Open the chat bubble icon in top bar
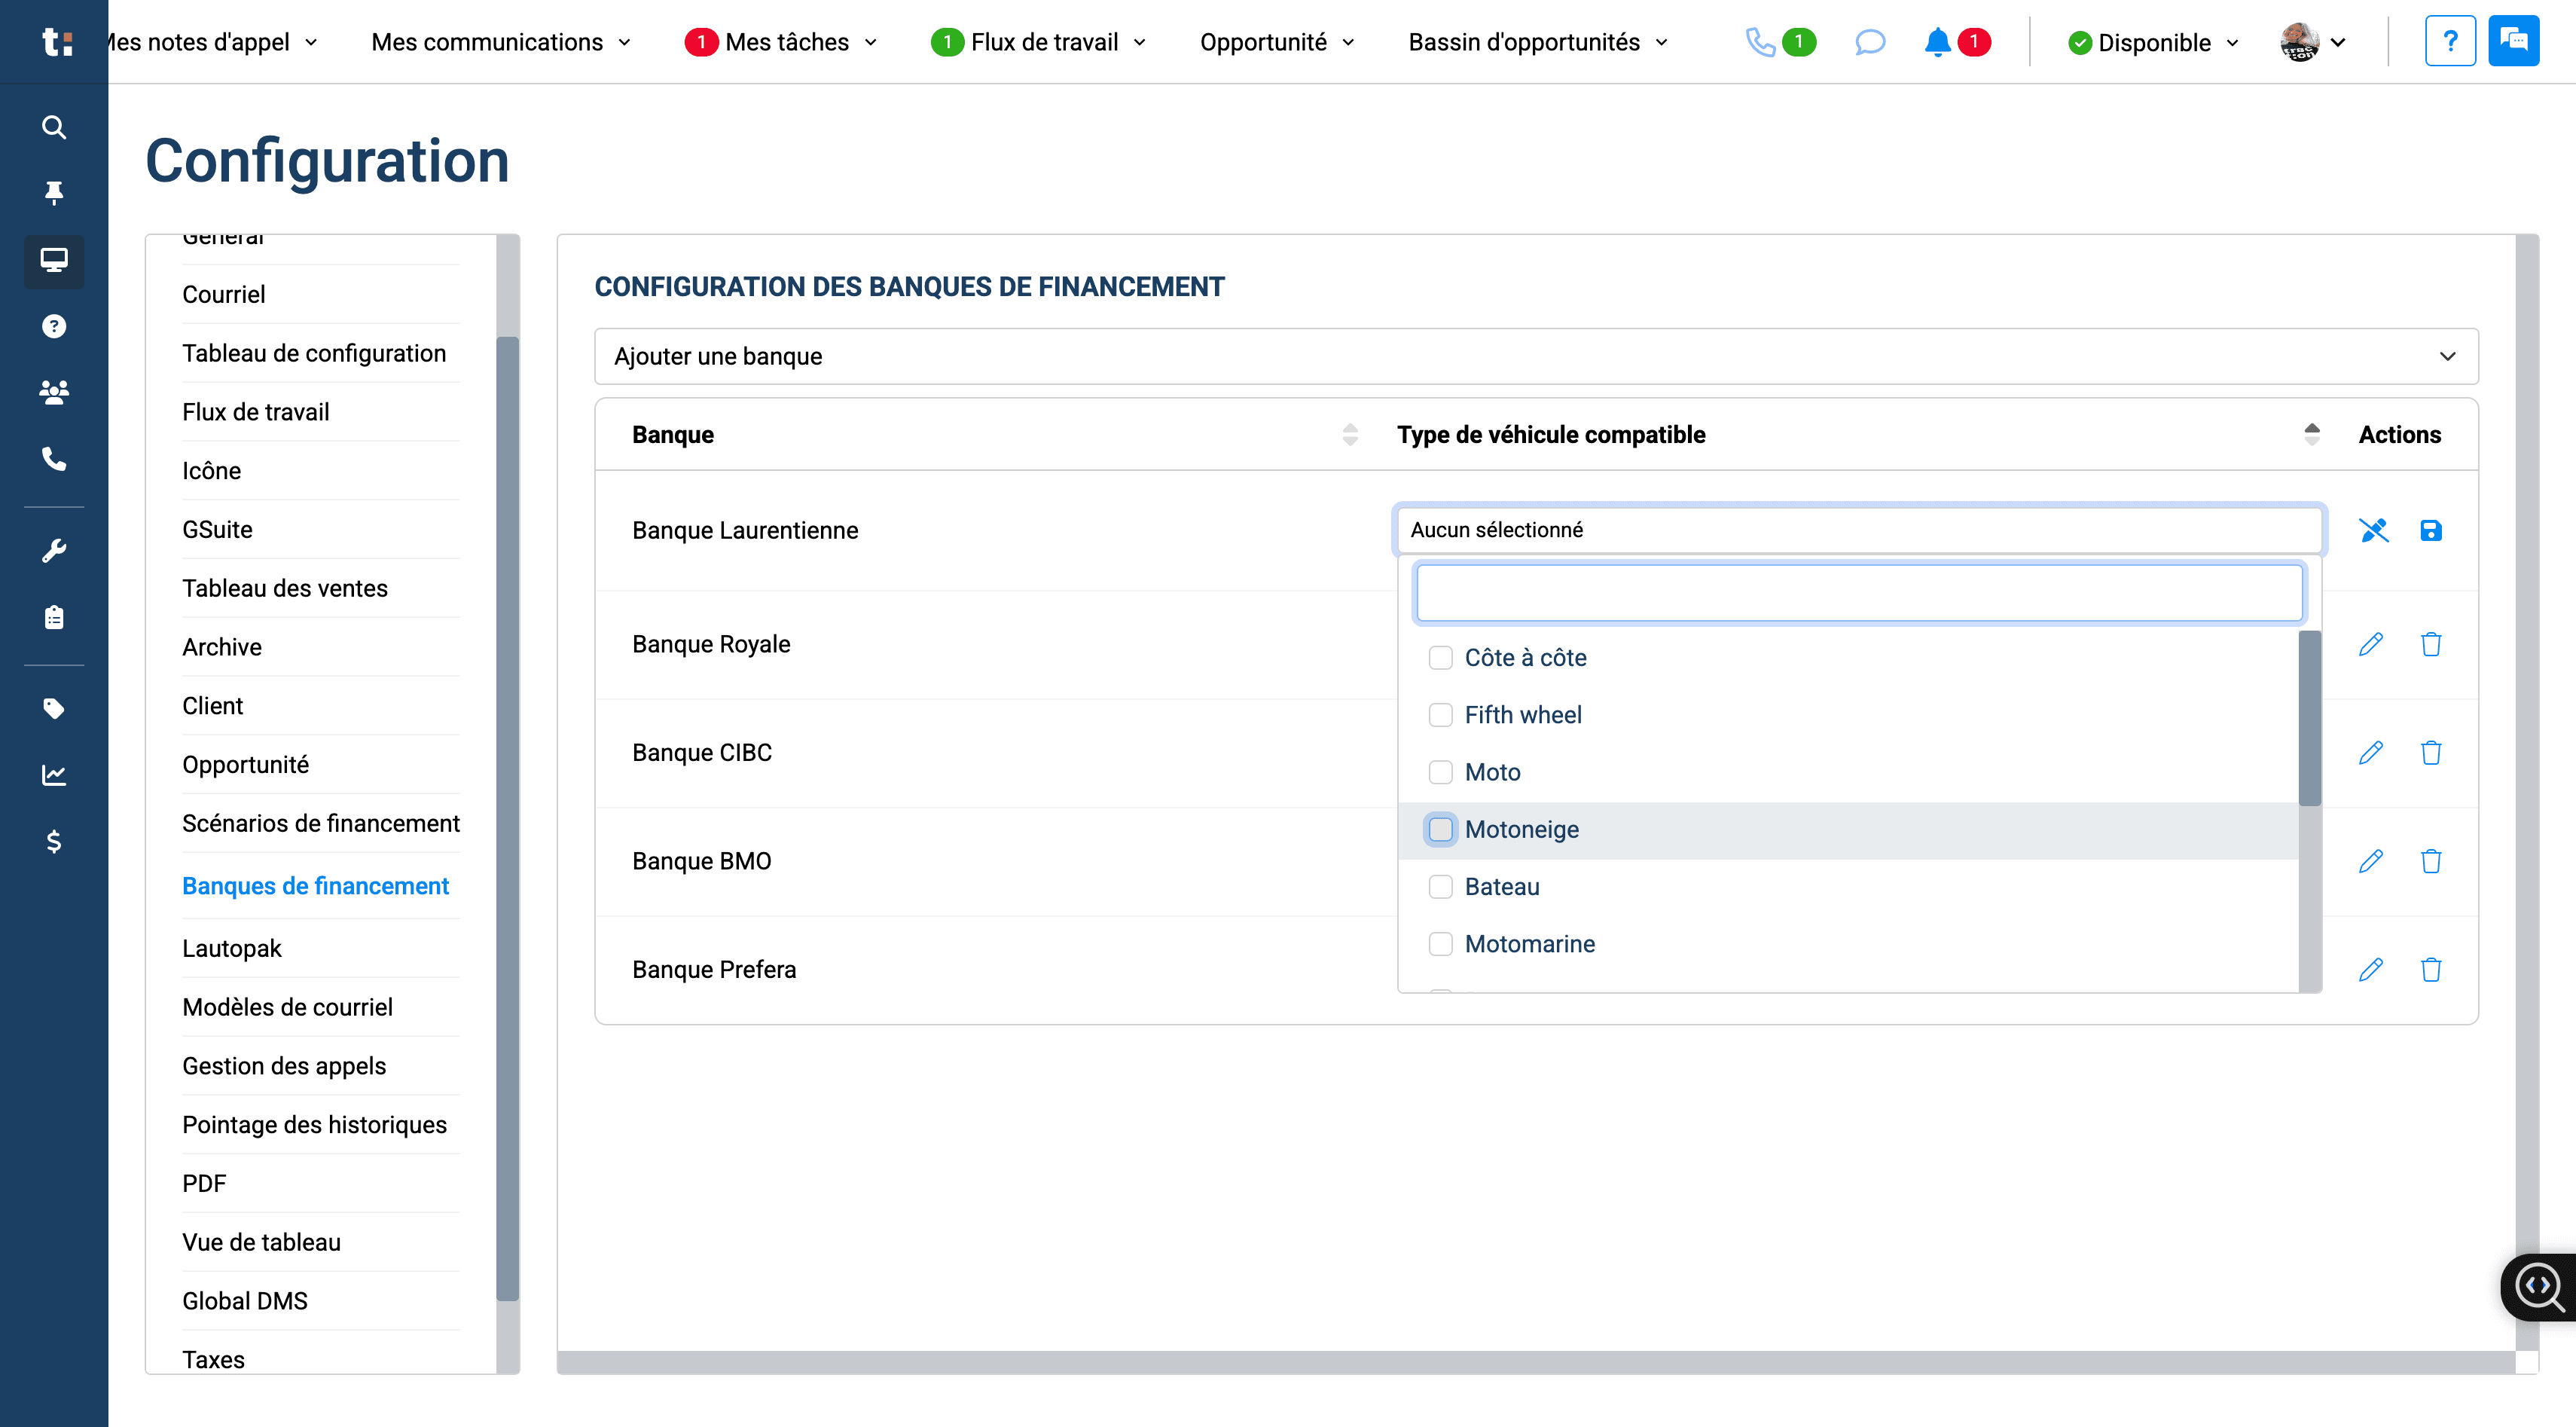 (x=1869, y=42)
